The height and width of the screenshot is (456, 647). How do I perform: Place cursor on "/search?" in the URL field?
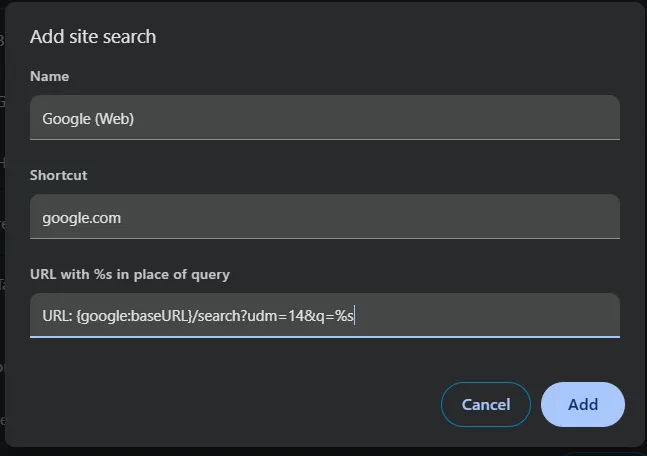(x=220, y=316)
